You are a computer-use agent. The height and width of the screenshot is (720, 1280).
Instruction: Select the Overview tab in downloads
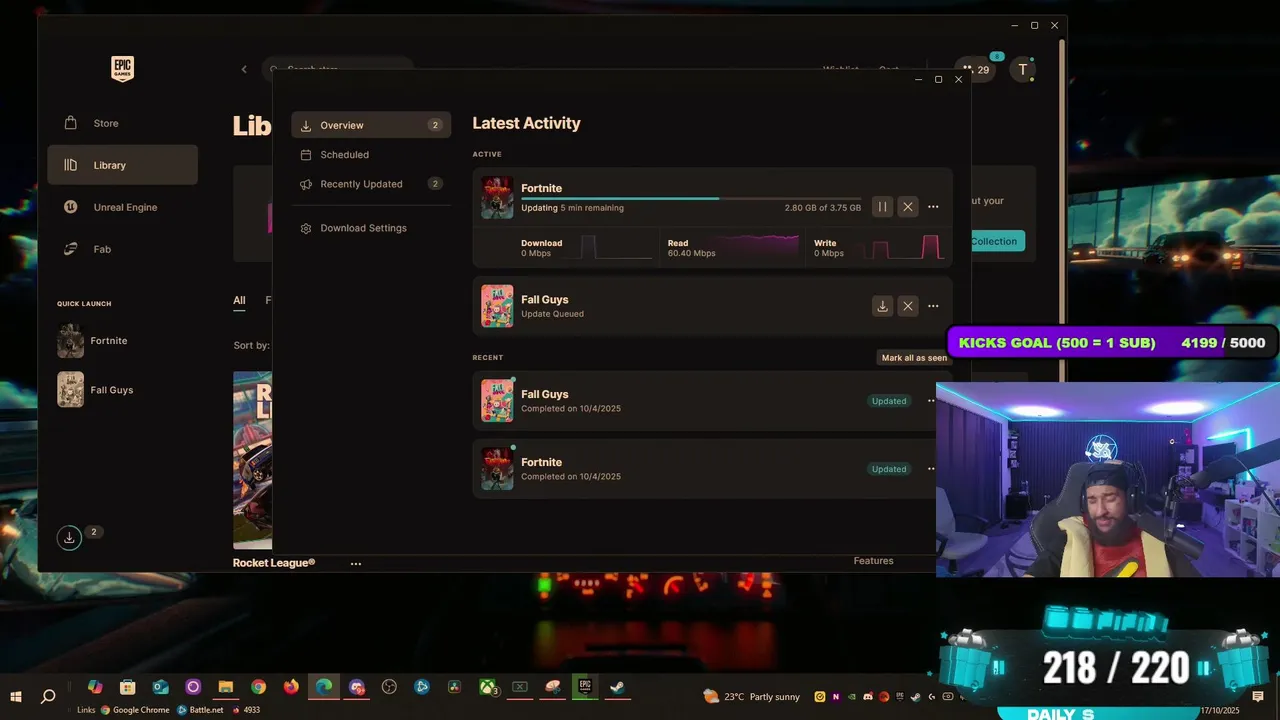click(371, 125)
